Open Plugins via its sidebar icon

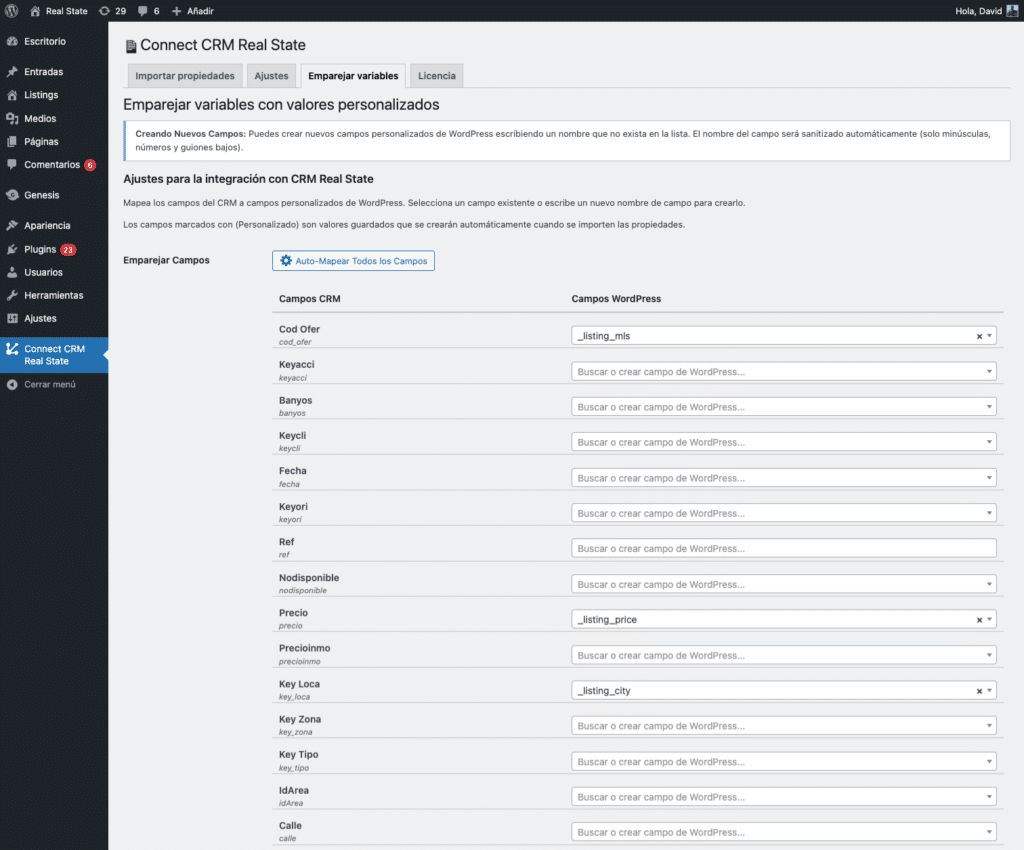(x=10, y=248)
